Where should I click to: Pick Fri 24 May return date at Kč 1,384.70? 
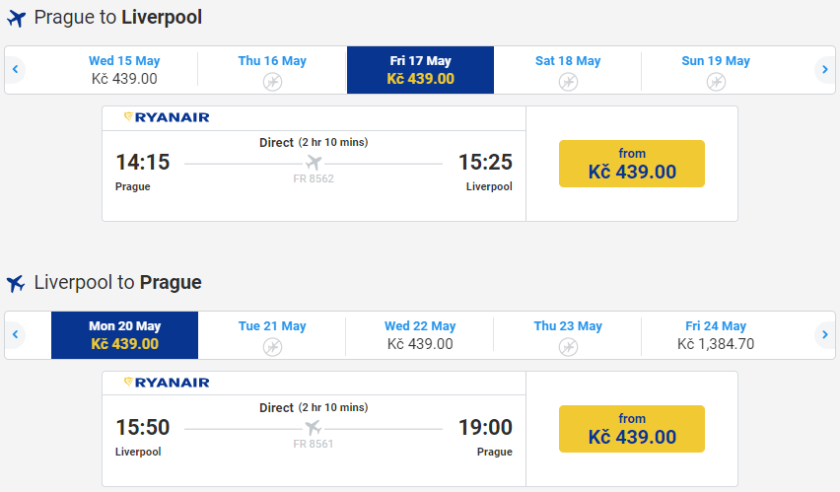coord(716,335)
